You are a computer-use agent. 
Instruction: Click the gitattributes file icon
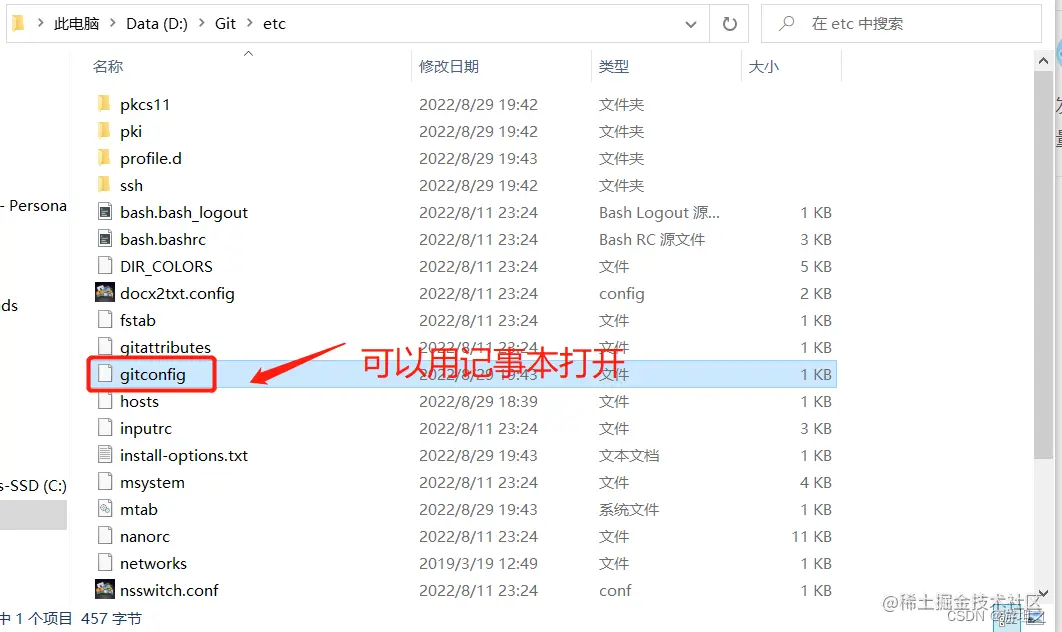tap(104, 346)
